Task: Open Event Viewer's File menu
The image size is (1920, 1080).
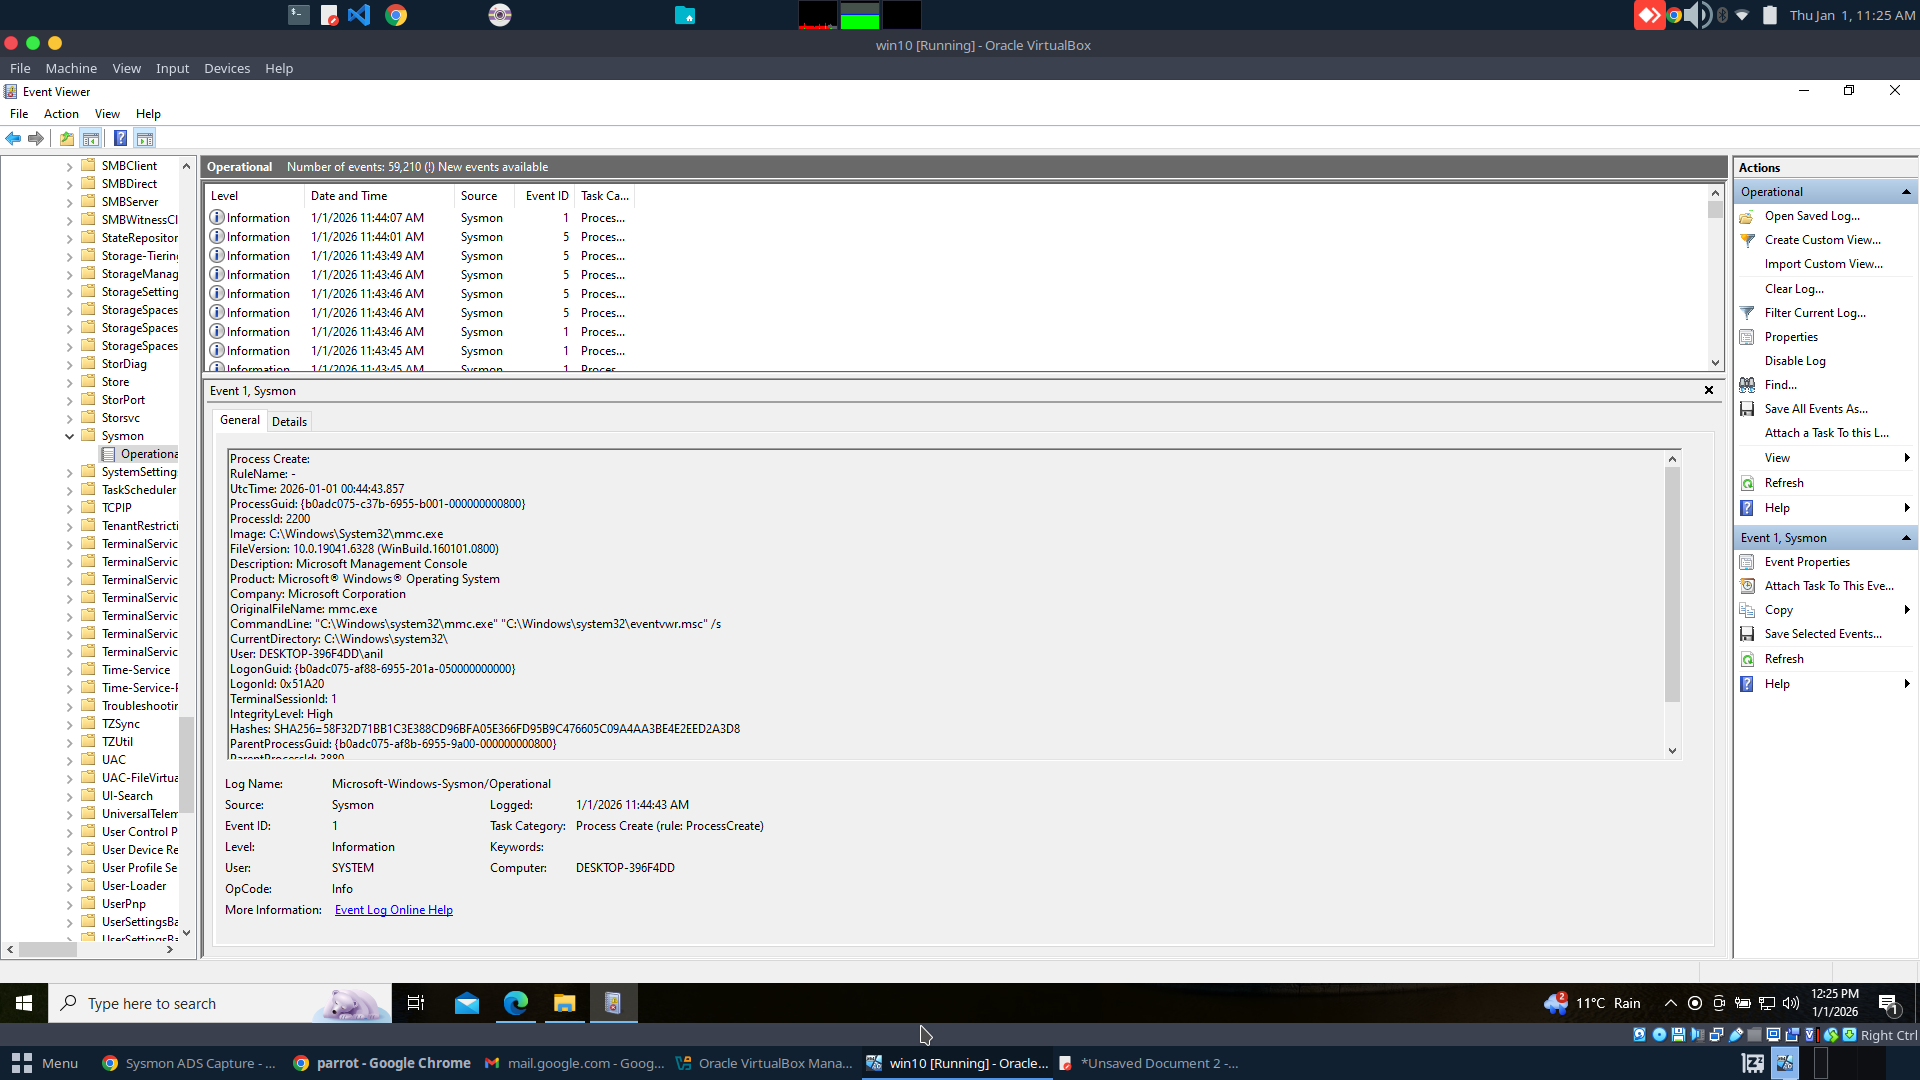Action: coord(19,114)
